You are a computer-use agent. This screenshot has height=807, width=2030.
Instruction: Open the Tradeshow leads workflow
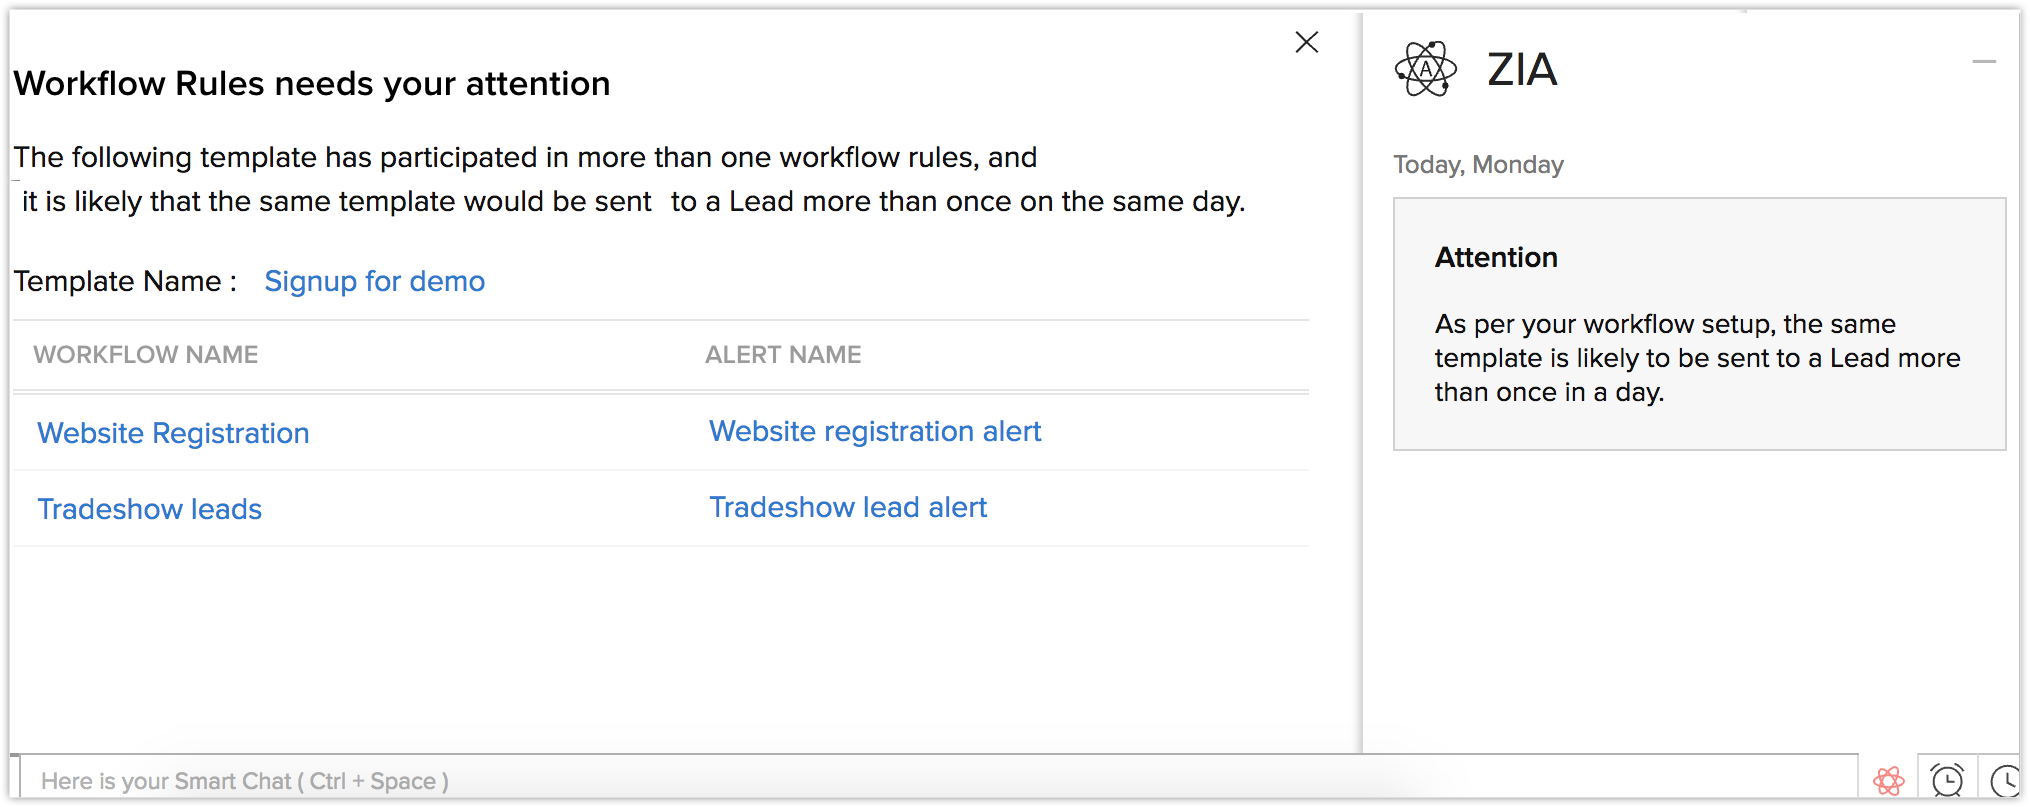point(150,509)
